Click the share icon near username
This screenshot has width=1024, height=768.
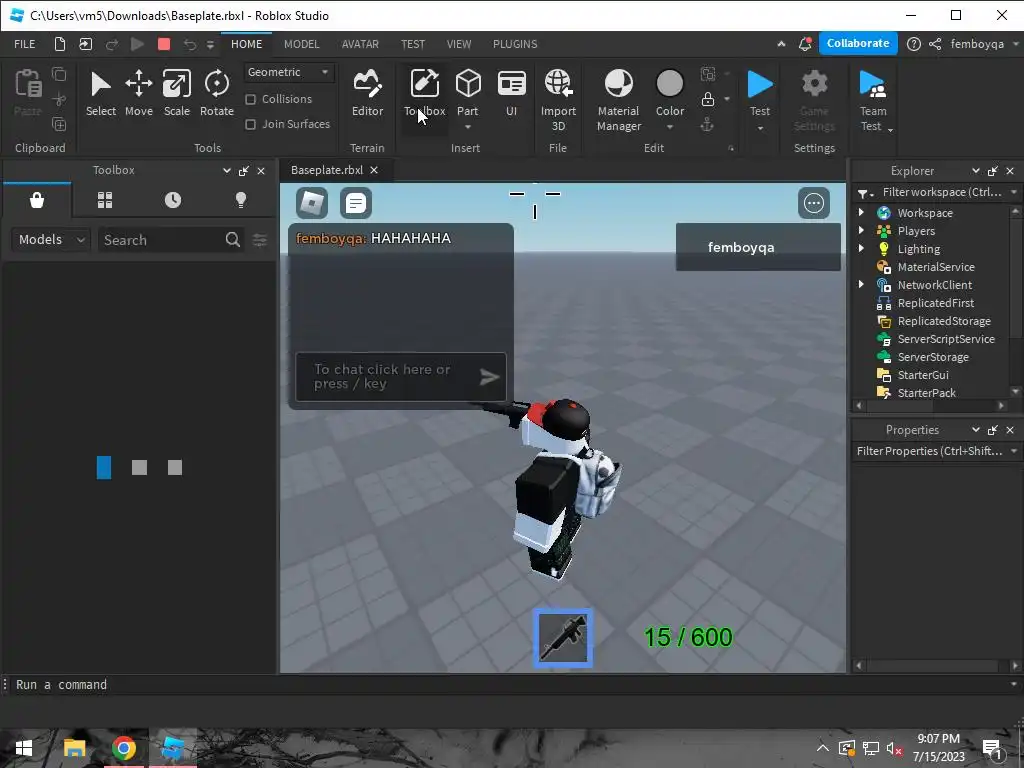tap(935, 44)
